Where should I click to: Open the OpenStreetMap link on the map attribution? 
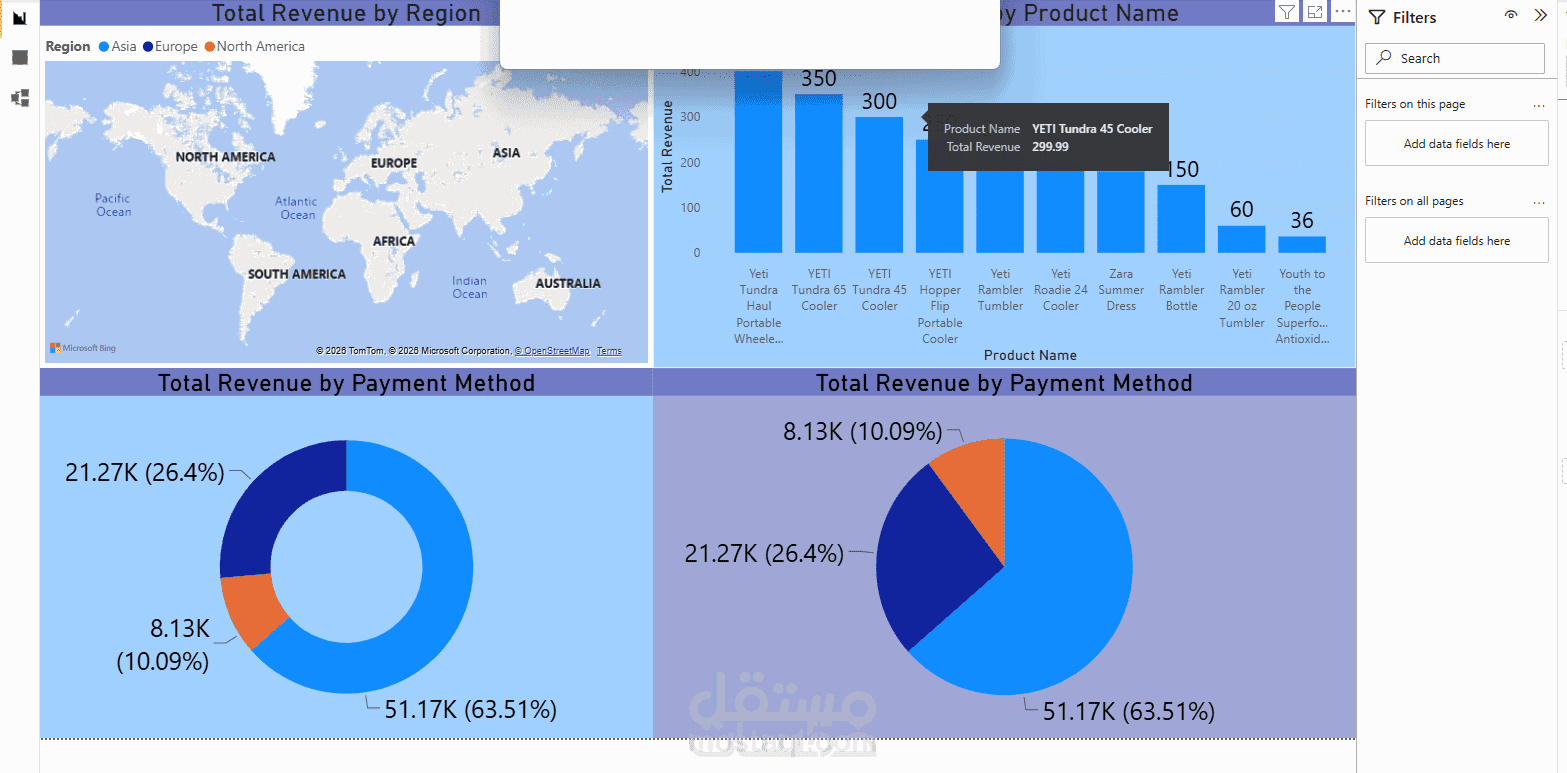(552, 350)
